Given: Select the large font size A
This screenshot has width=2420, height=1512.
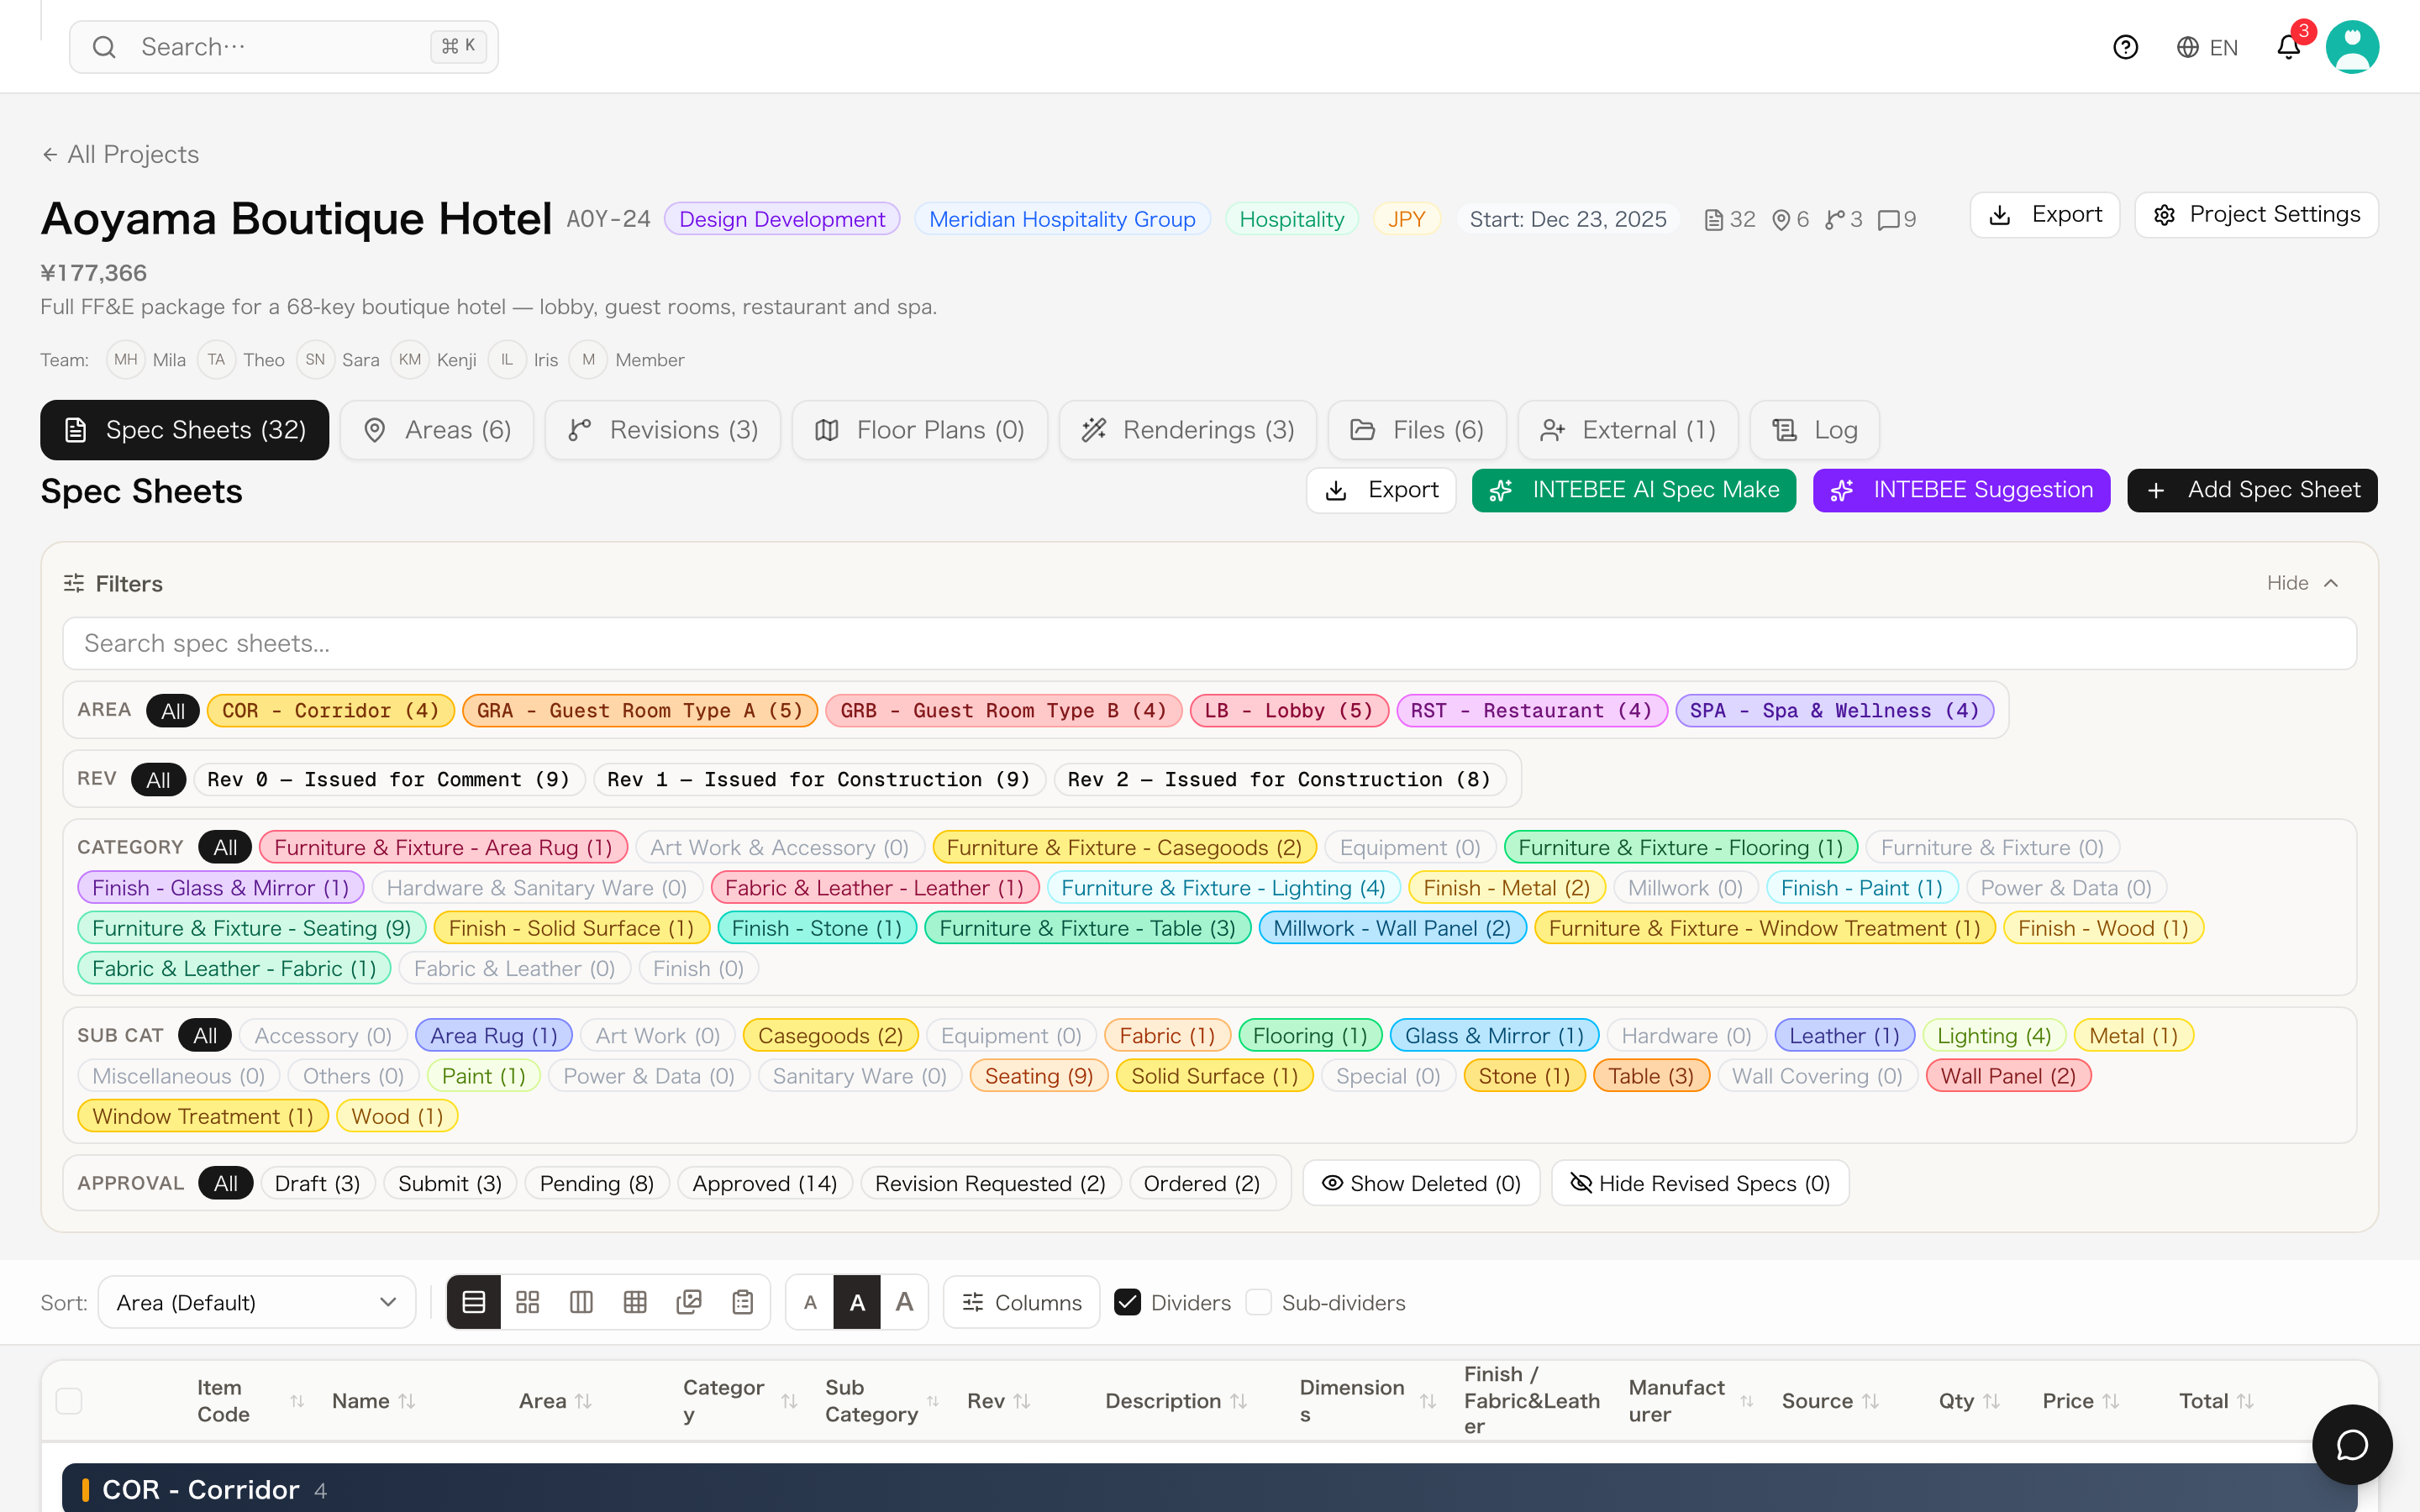Looking at the screenshot, I should (904, 1302).
